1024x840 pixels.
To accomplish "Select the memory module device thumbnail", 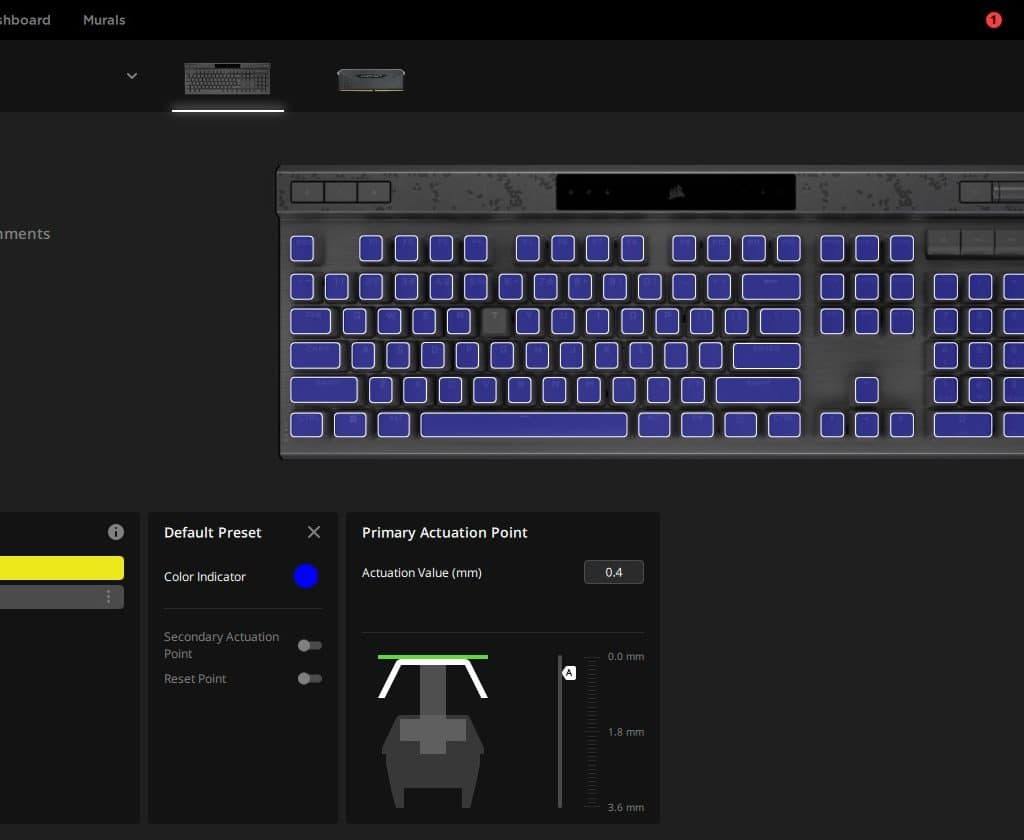I will point(371,80).
